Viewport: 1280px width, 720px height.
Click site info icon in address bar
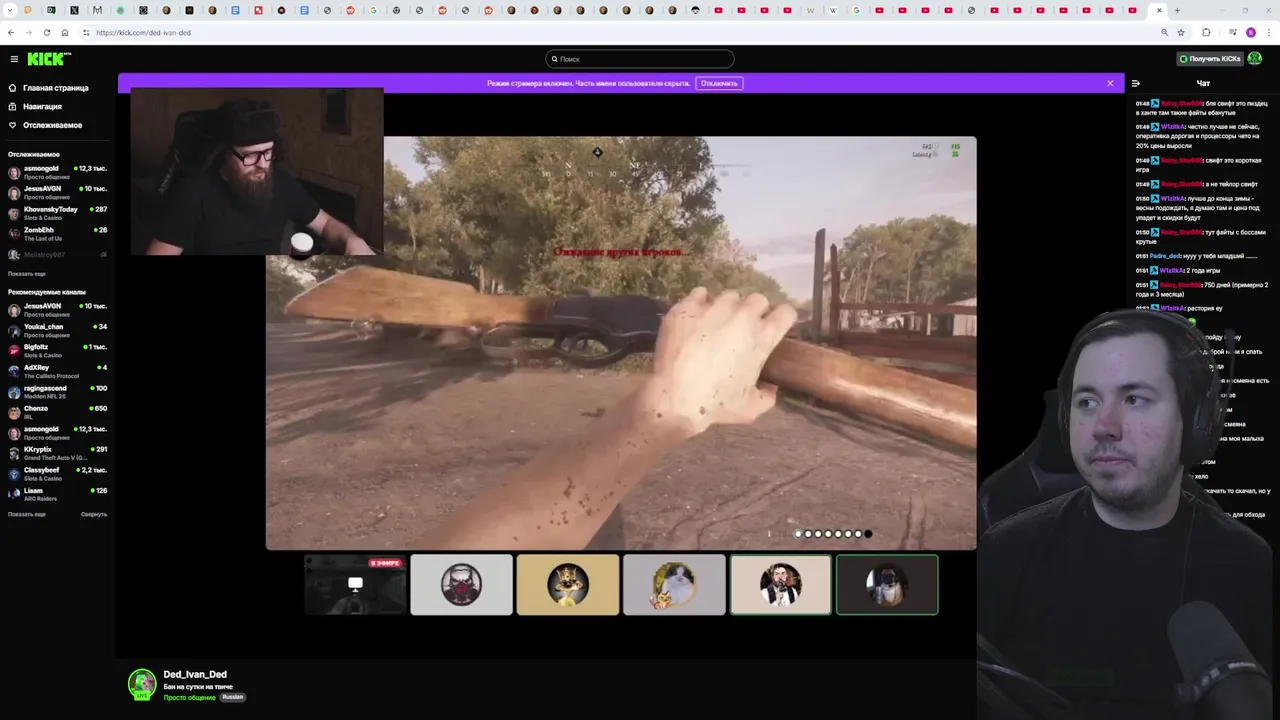coord(87,32)
